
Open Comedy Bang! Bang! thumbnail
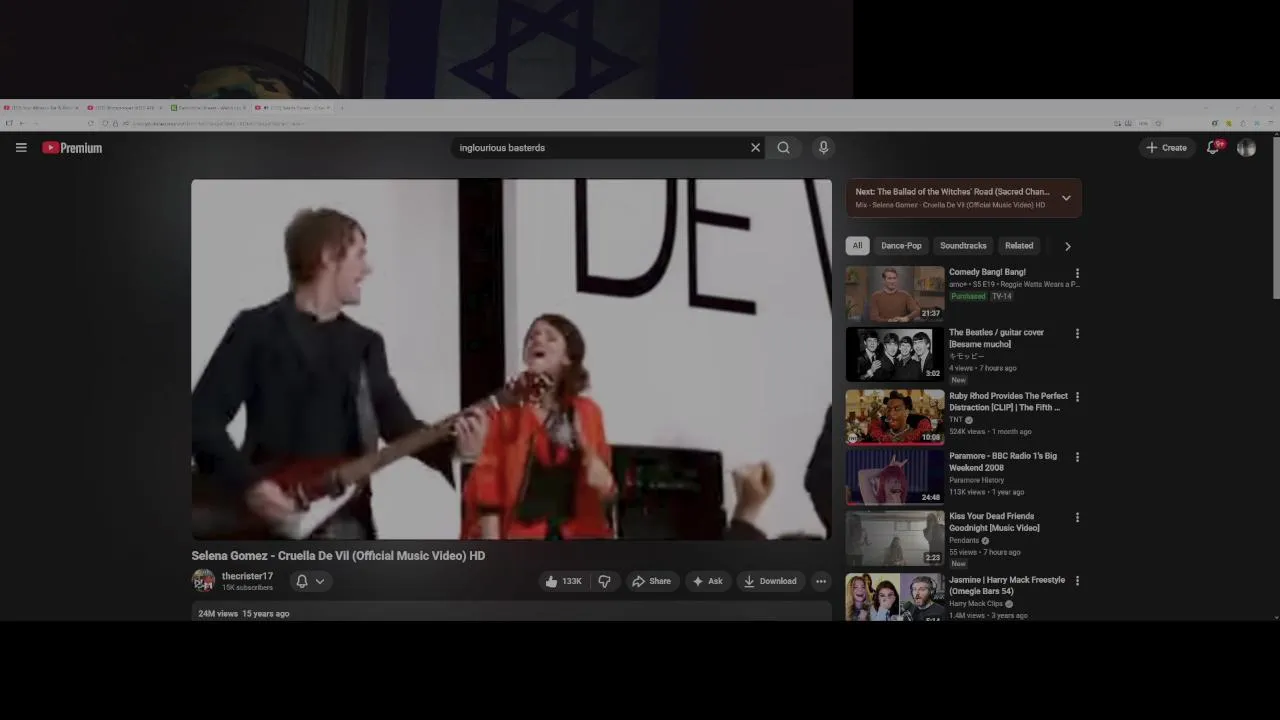pyautogui.click(x=895, y=293)
